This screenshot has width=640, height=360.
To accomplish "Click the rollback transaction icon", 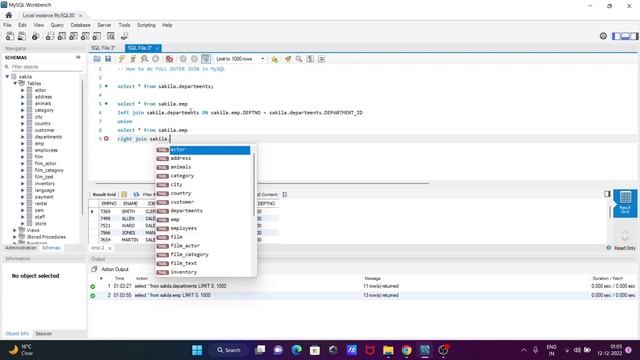I will [194, 59].
